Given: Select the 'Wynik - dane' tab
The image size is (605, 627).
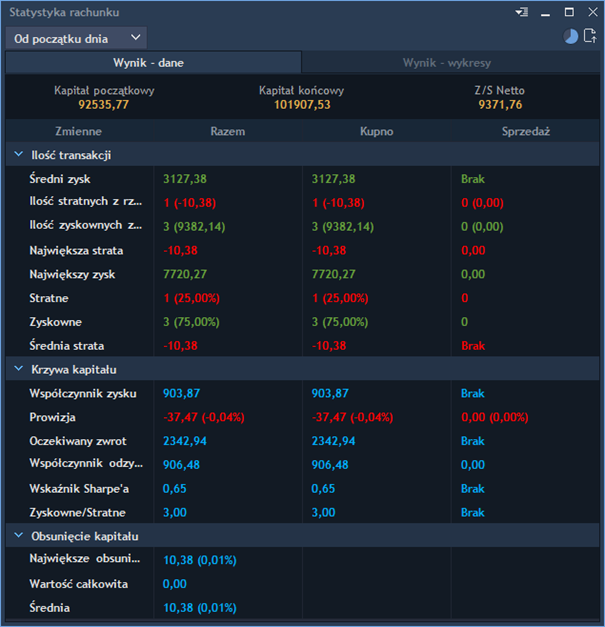Looking at the screenshot, I should click(150, 63).
